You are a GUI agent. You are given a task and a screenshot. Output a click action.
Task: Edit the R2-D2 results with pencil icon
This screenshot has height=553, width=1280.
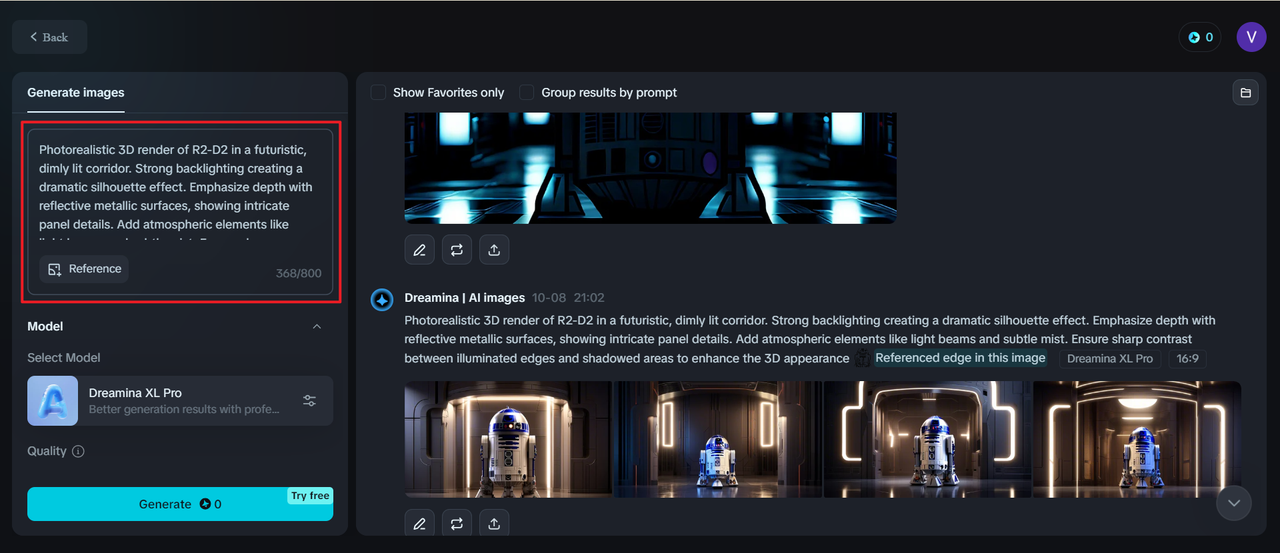point(419,523)
